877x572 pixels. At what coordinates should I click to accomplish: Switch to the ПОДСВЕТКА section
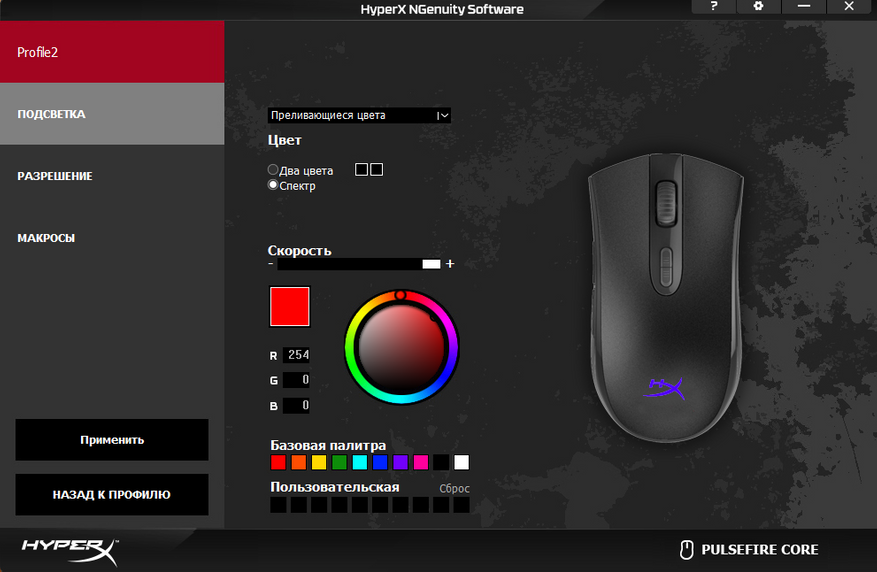112,114
